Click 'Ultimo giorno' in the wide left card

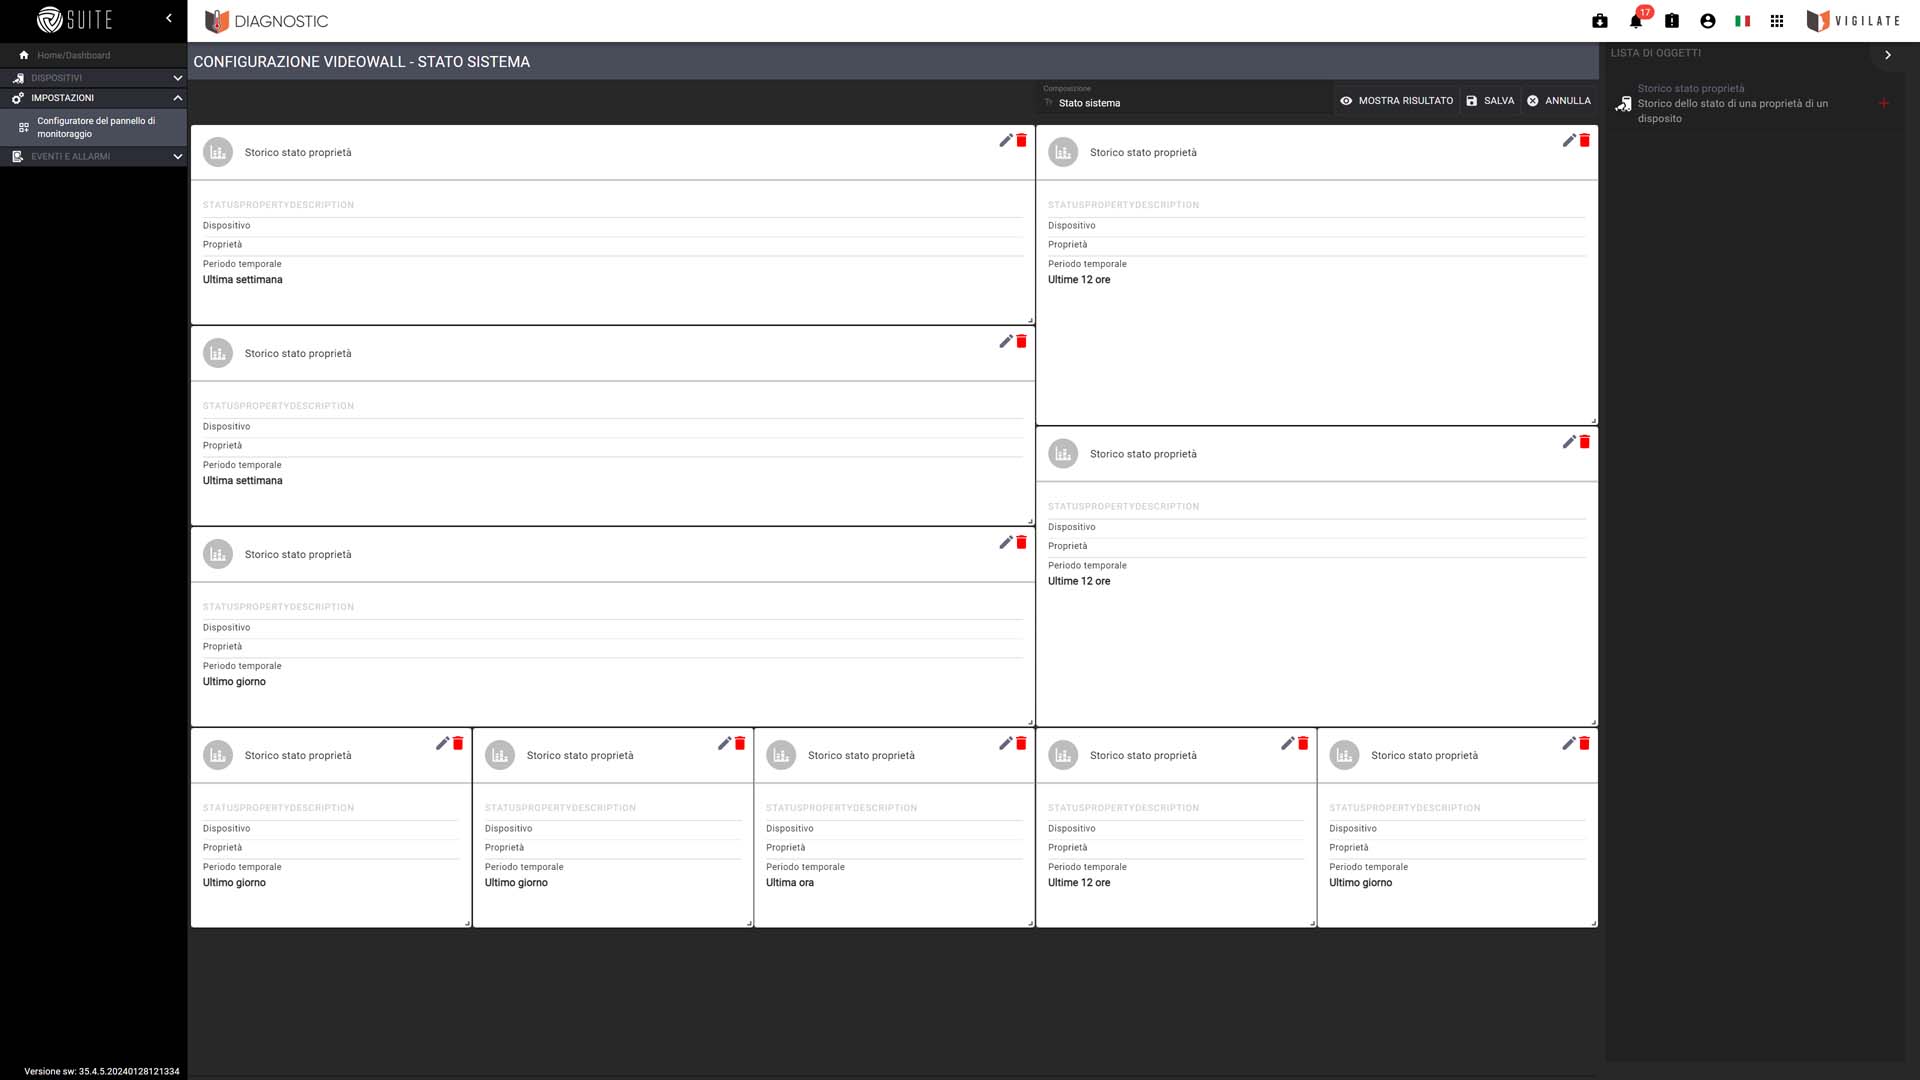click(234, 682)
